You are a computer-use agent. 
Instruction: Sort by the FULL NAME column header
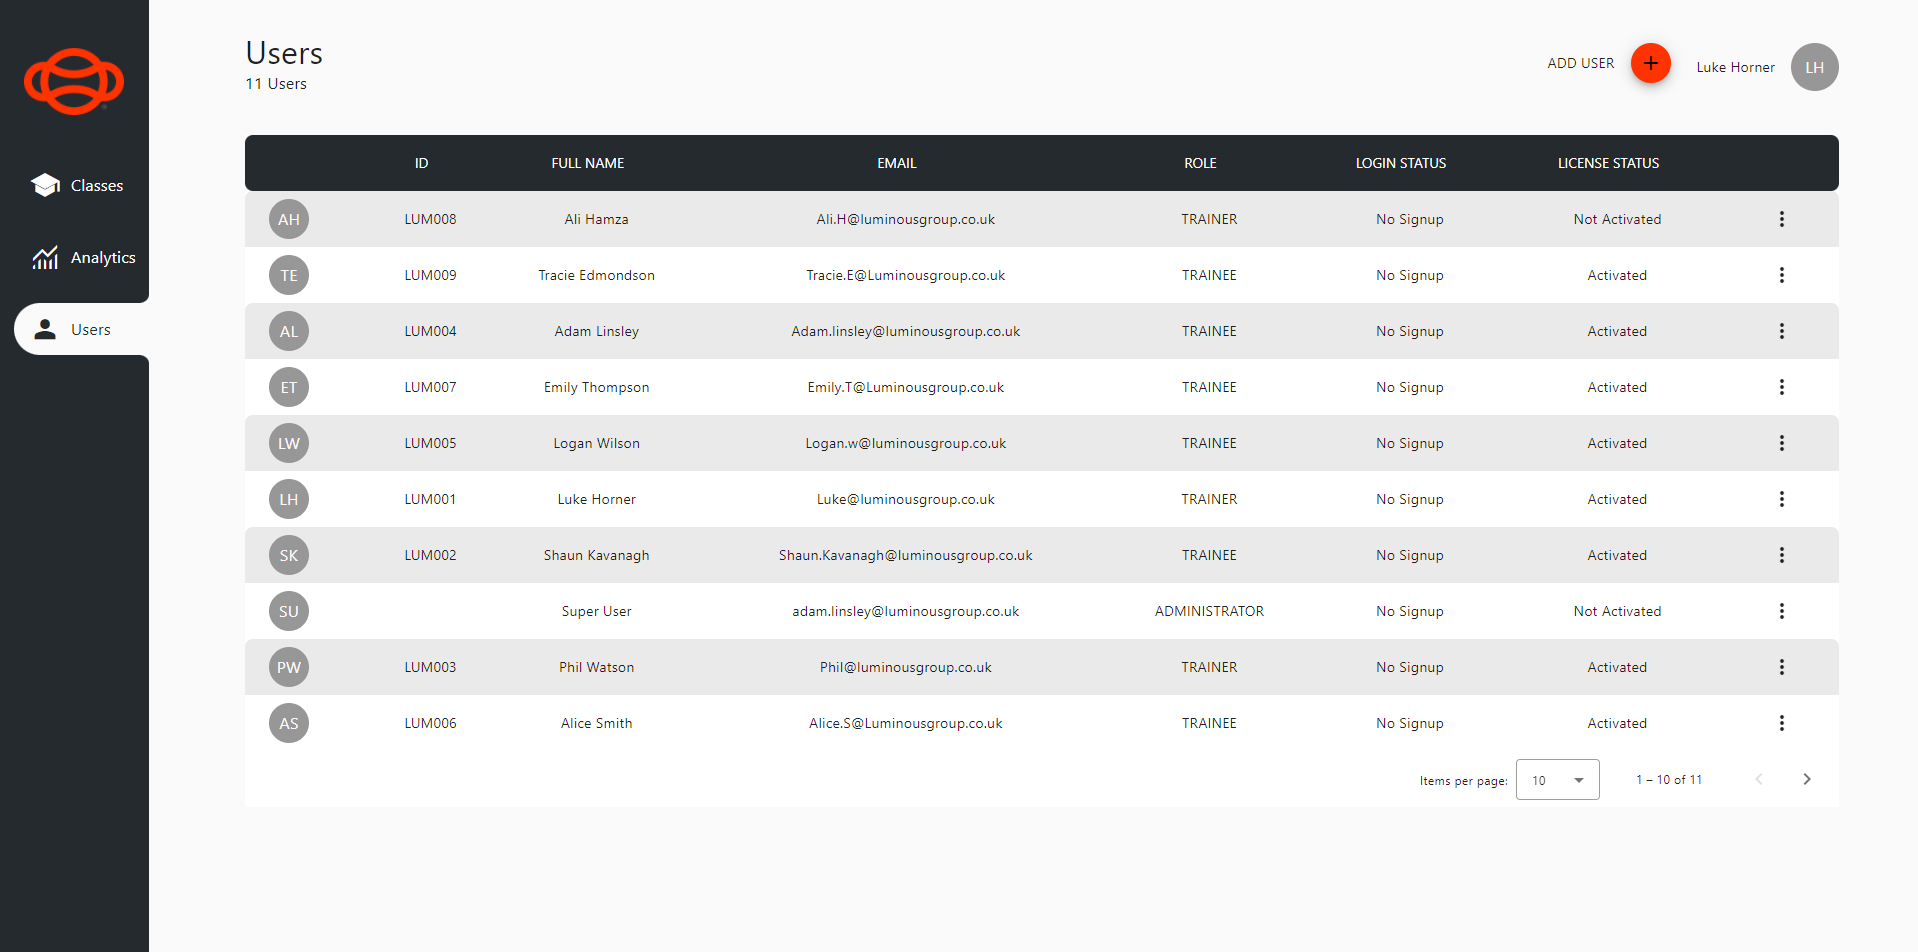[587, 163]
